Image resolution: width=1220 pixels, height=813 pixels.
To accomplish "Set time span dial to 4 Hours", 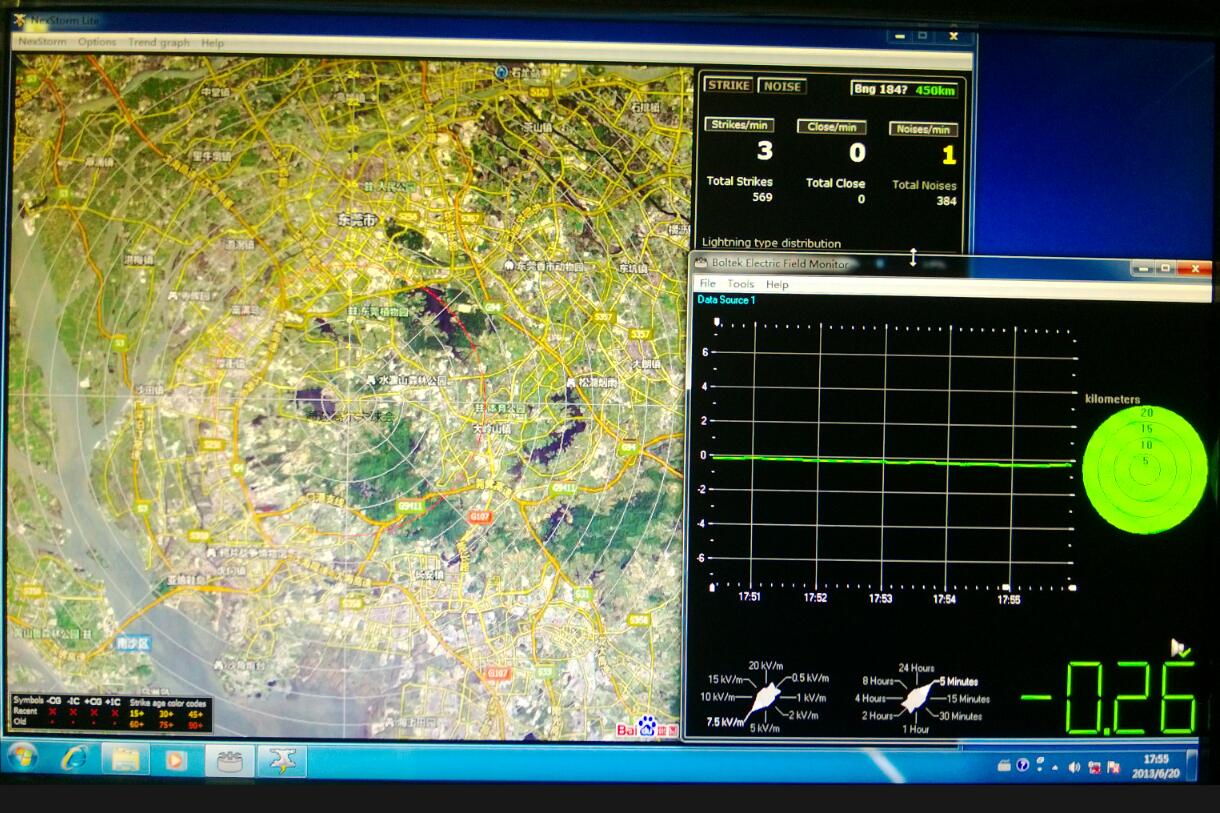I will 871,699.
